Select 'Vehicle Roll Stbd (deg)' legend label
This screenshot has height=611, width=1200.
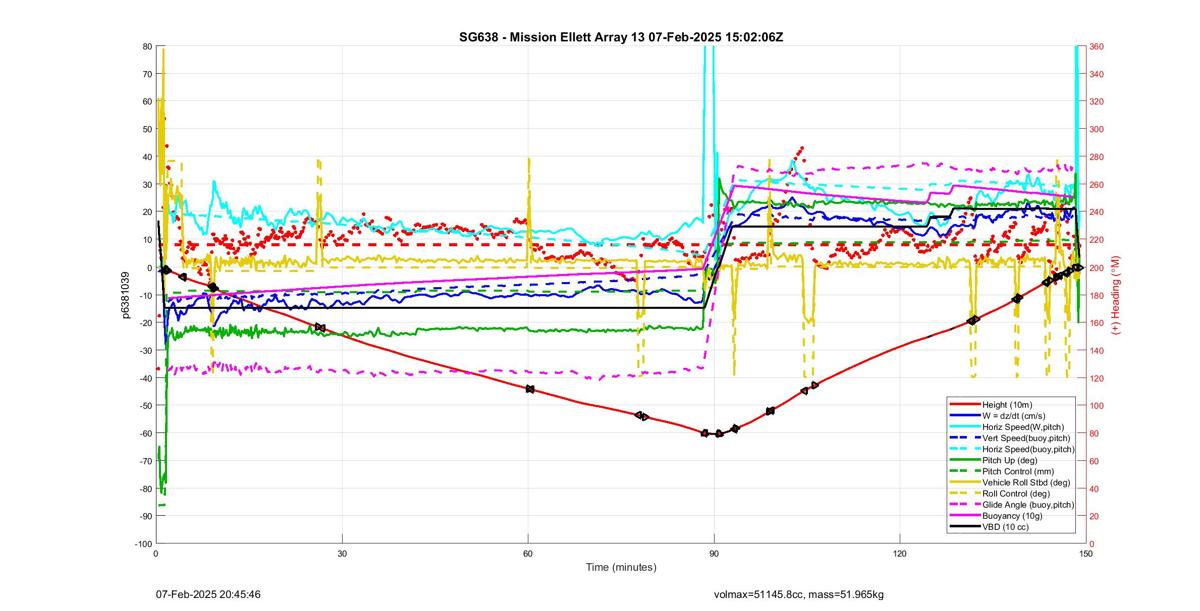point(1028,482)
